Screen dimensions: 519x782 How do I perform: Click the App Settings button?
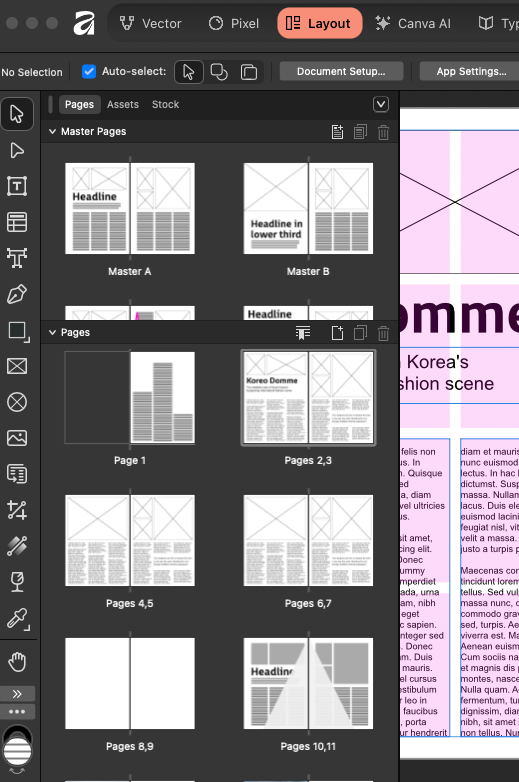[472, 71]
